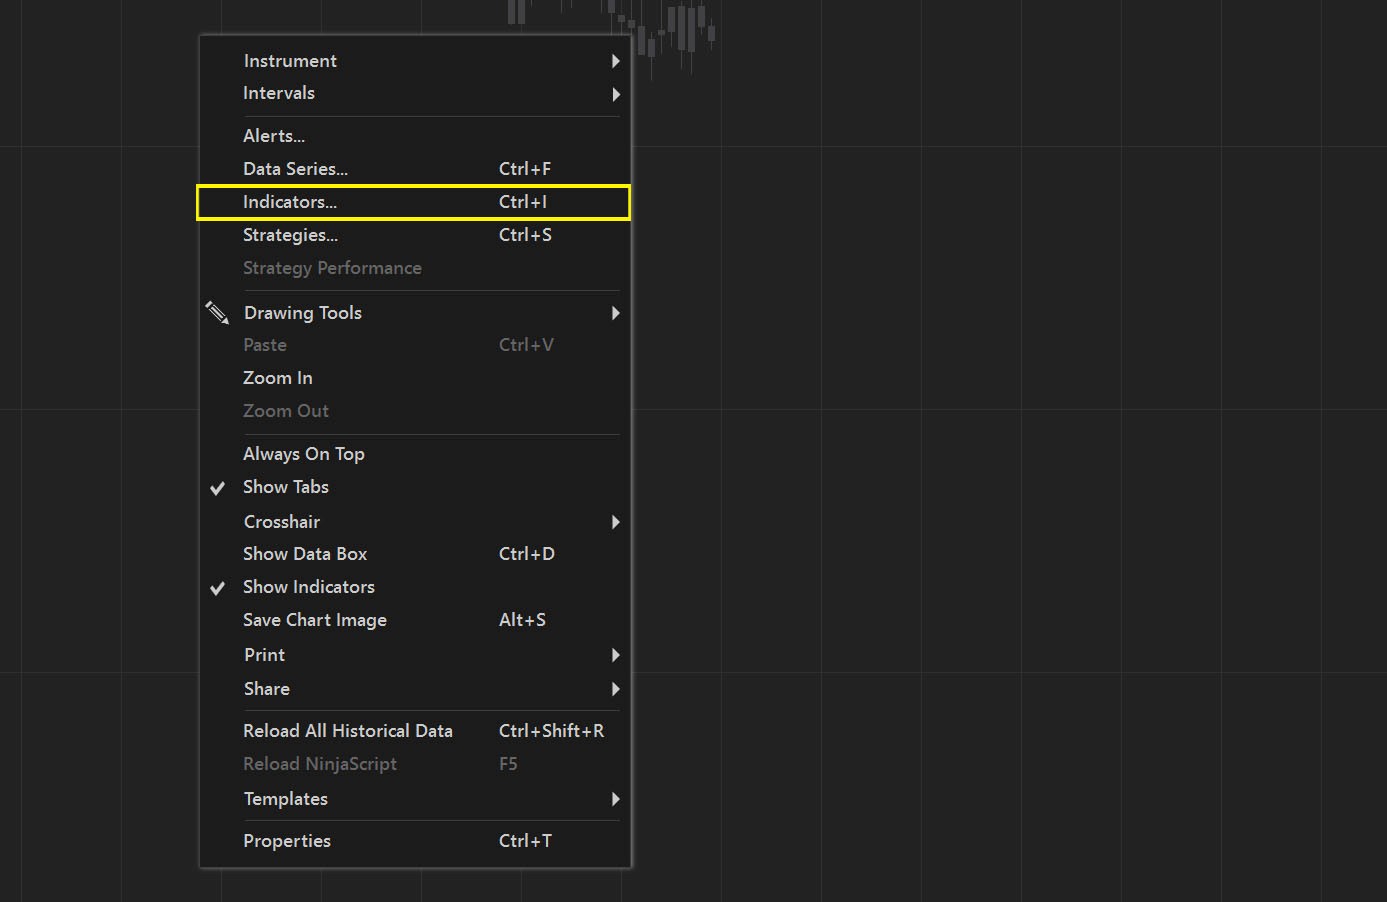Open the Instrument submenu arrow
The image size is (1387, 902).
point(616,61)
